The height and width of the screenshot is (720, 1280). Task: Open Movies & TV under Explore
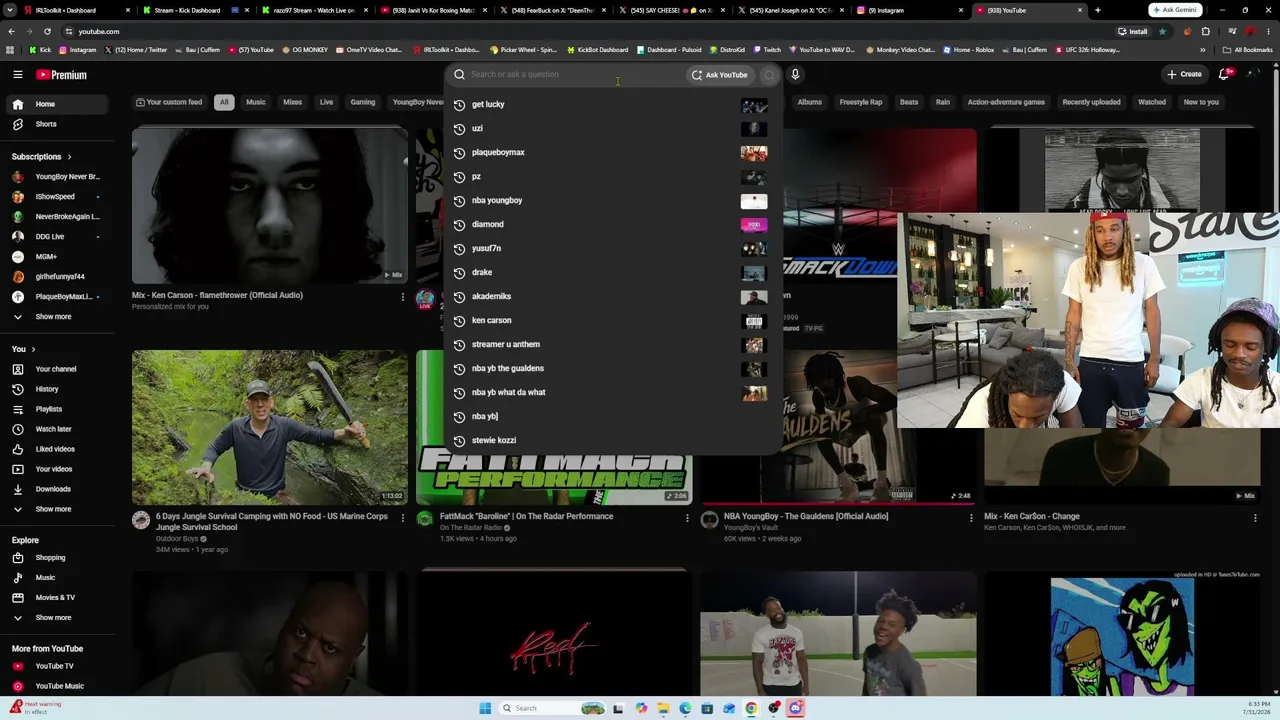coord(57,598)
